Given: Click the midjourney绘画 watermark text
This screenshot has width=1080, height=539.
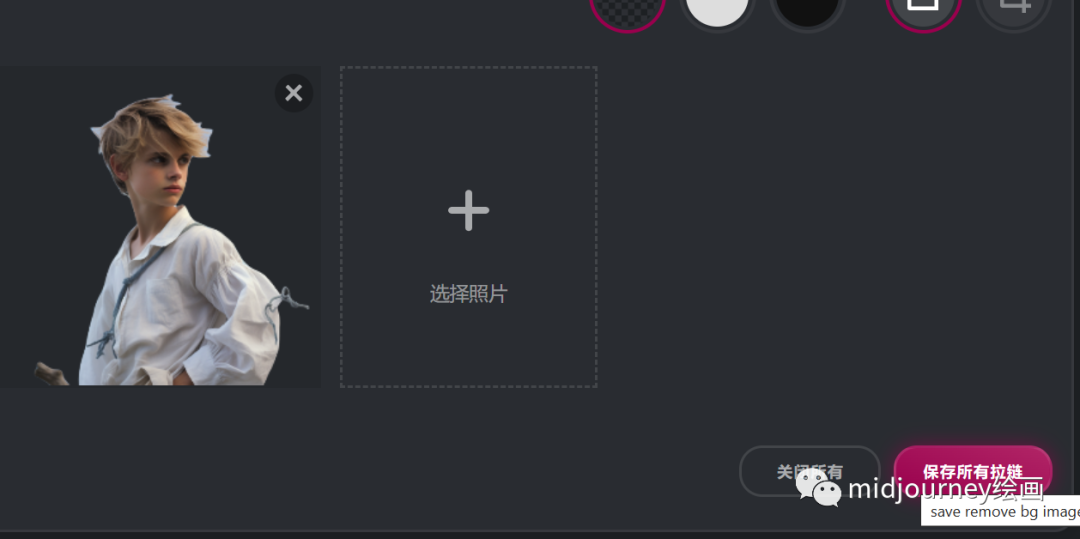Looking at the screenshot, I should (946, 489).
